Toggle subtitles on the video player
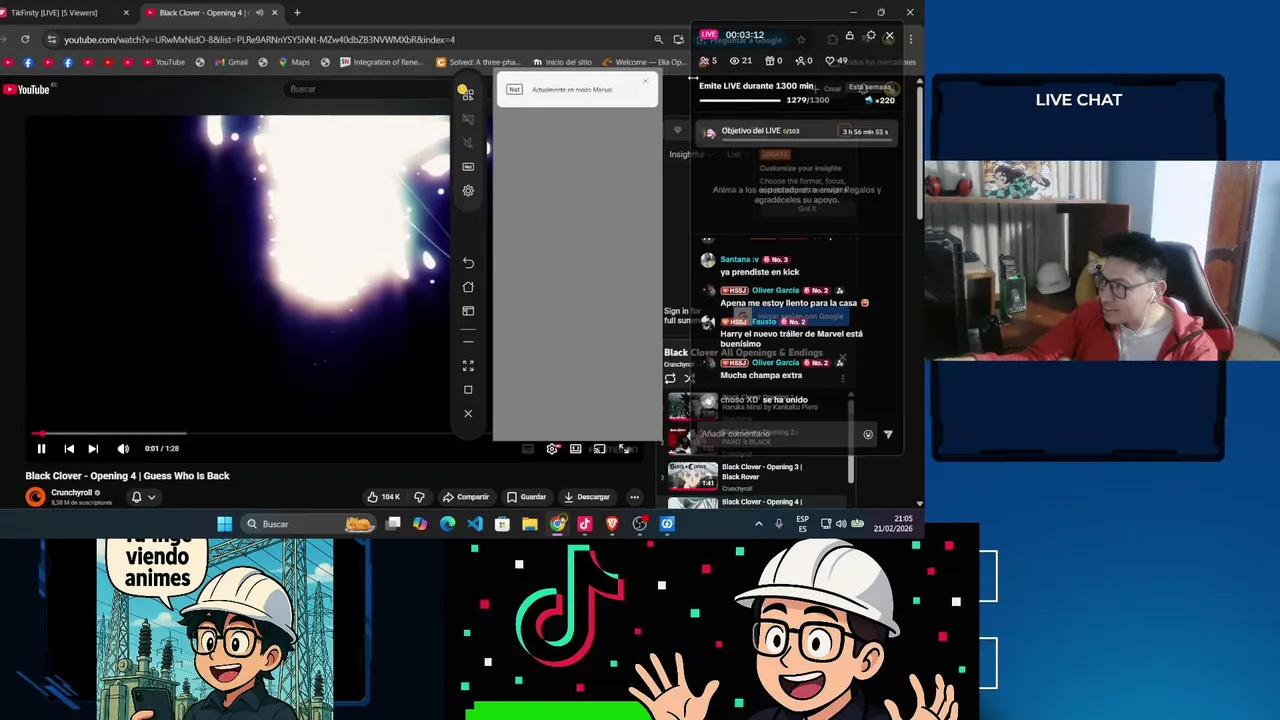1280x720 pixels. coord(528,449)
